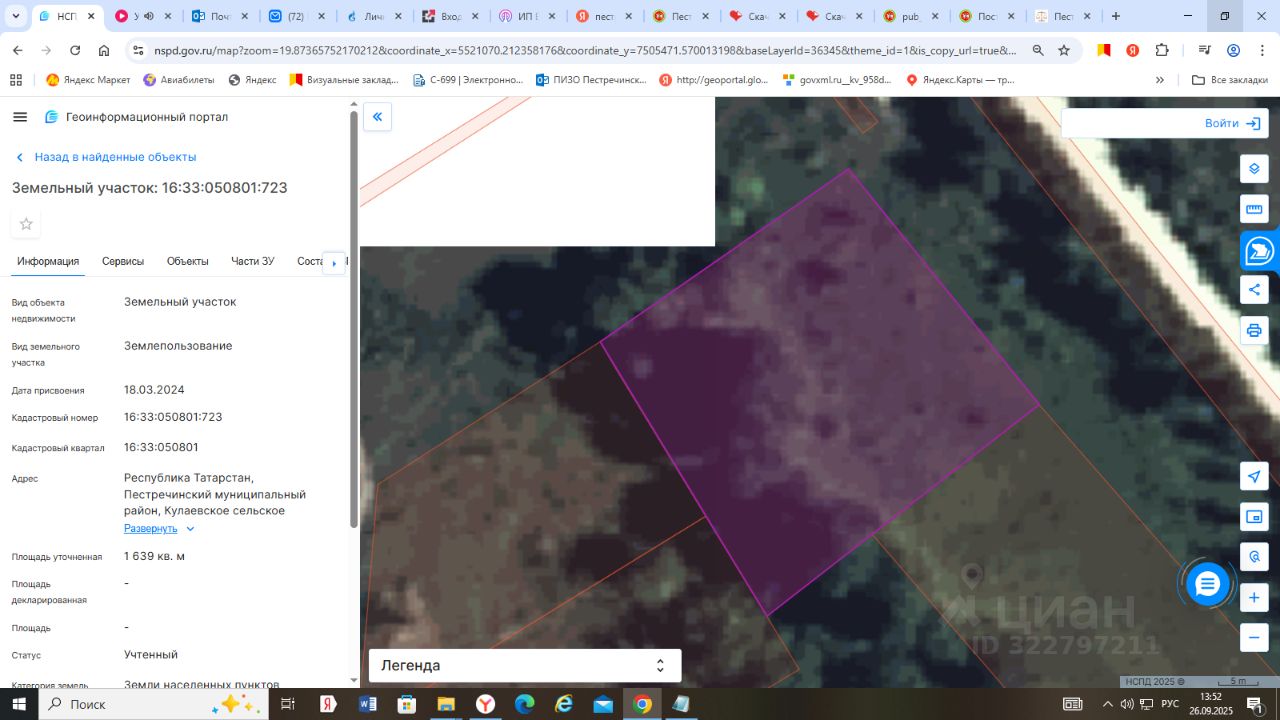This screenshot has height=720, width=1280.
Task: Expand the Легенда dropdown
Action: click(x=659, y=666)
